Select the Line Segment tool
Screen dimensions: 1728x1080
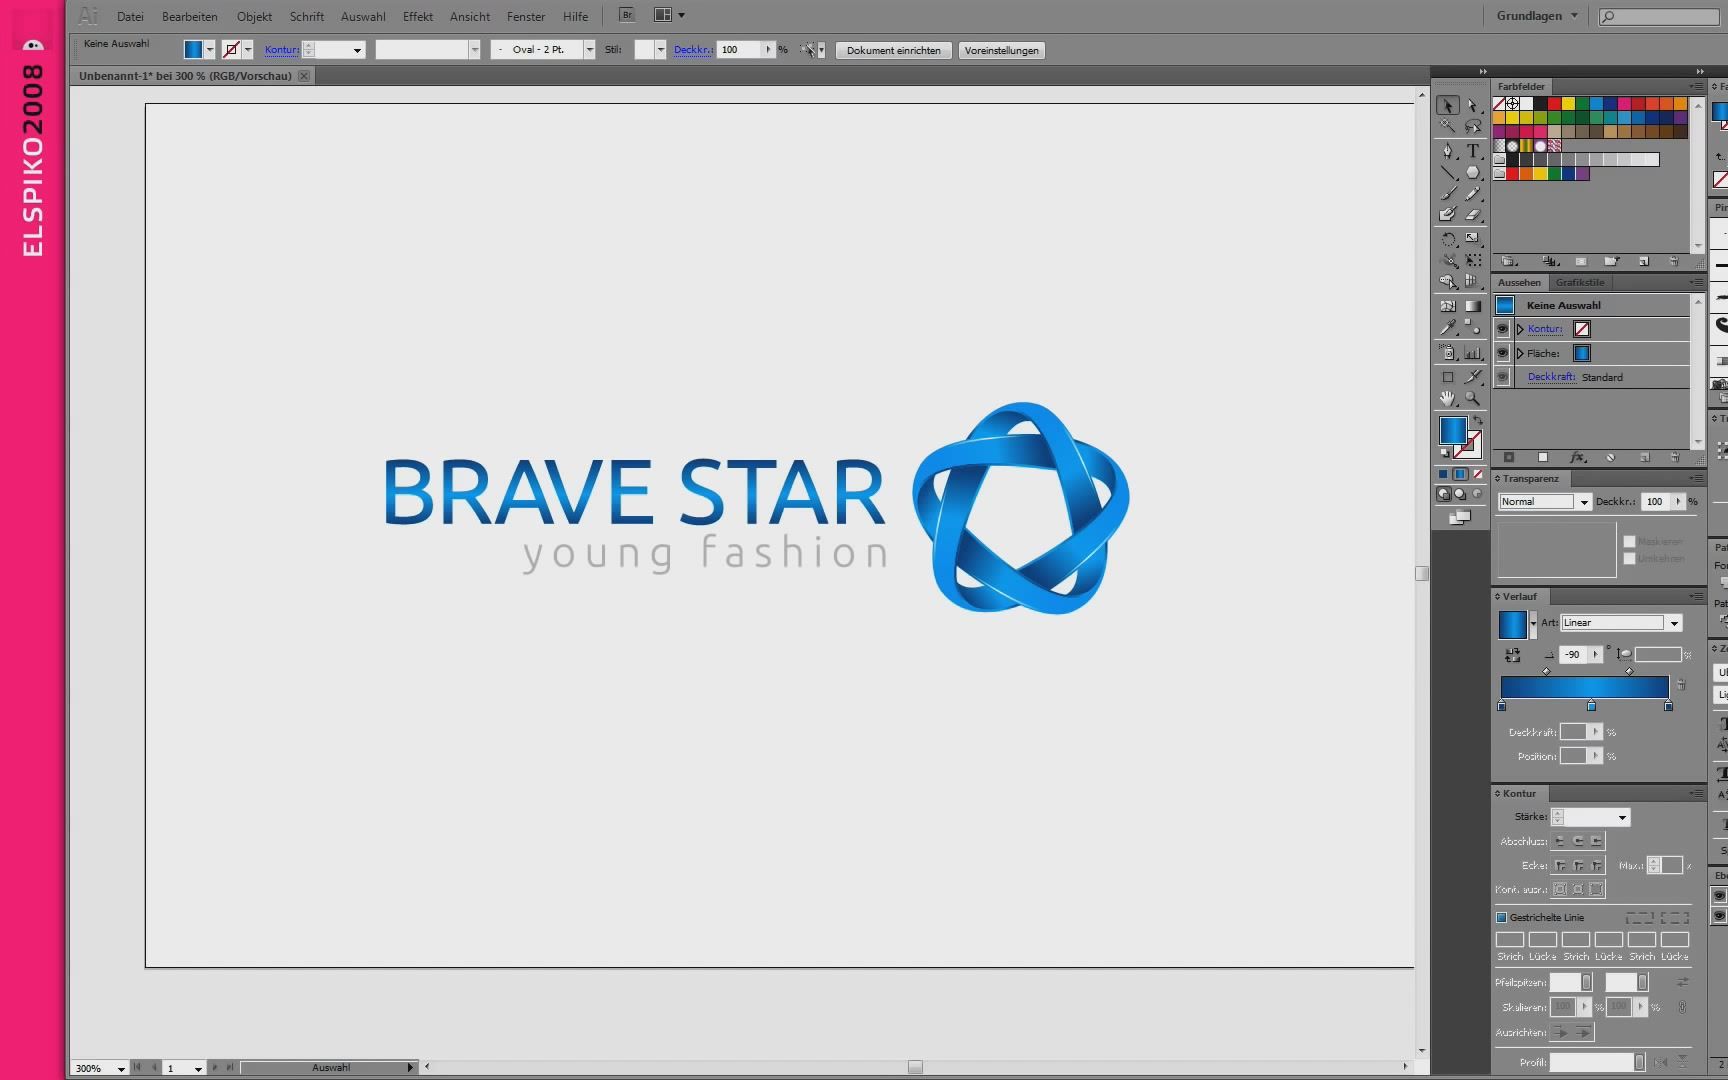1447,172
